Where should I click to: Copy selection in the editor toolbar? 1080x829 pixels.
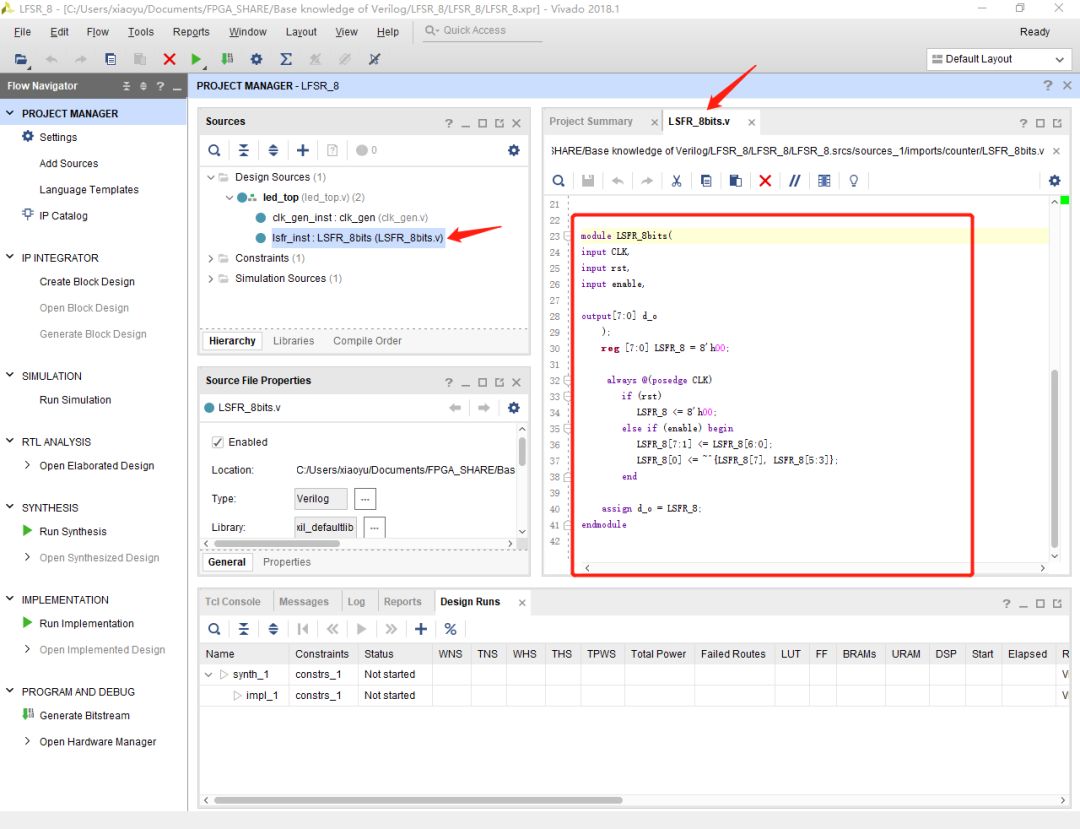tap(706, 180)
